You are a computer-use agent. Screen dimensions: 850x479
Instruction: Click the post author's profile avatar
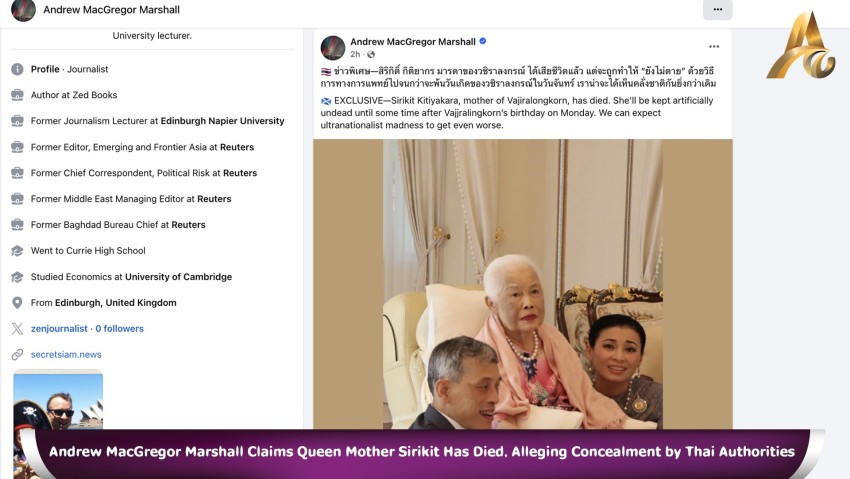point(333,47)
